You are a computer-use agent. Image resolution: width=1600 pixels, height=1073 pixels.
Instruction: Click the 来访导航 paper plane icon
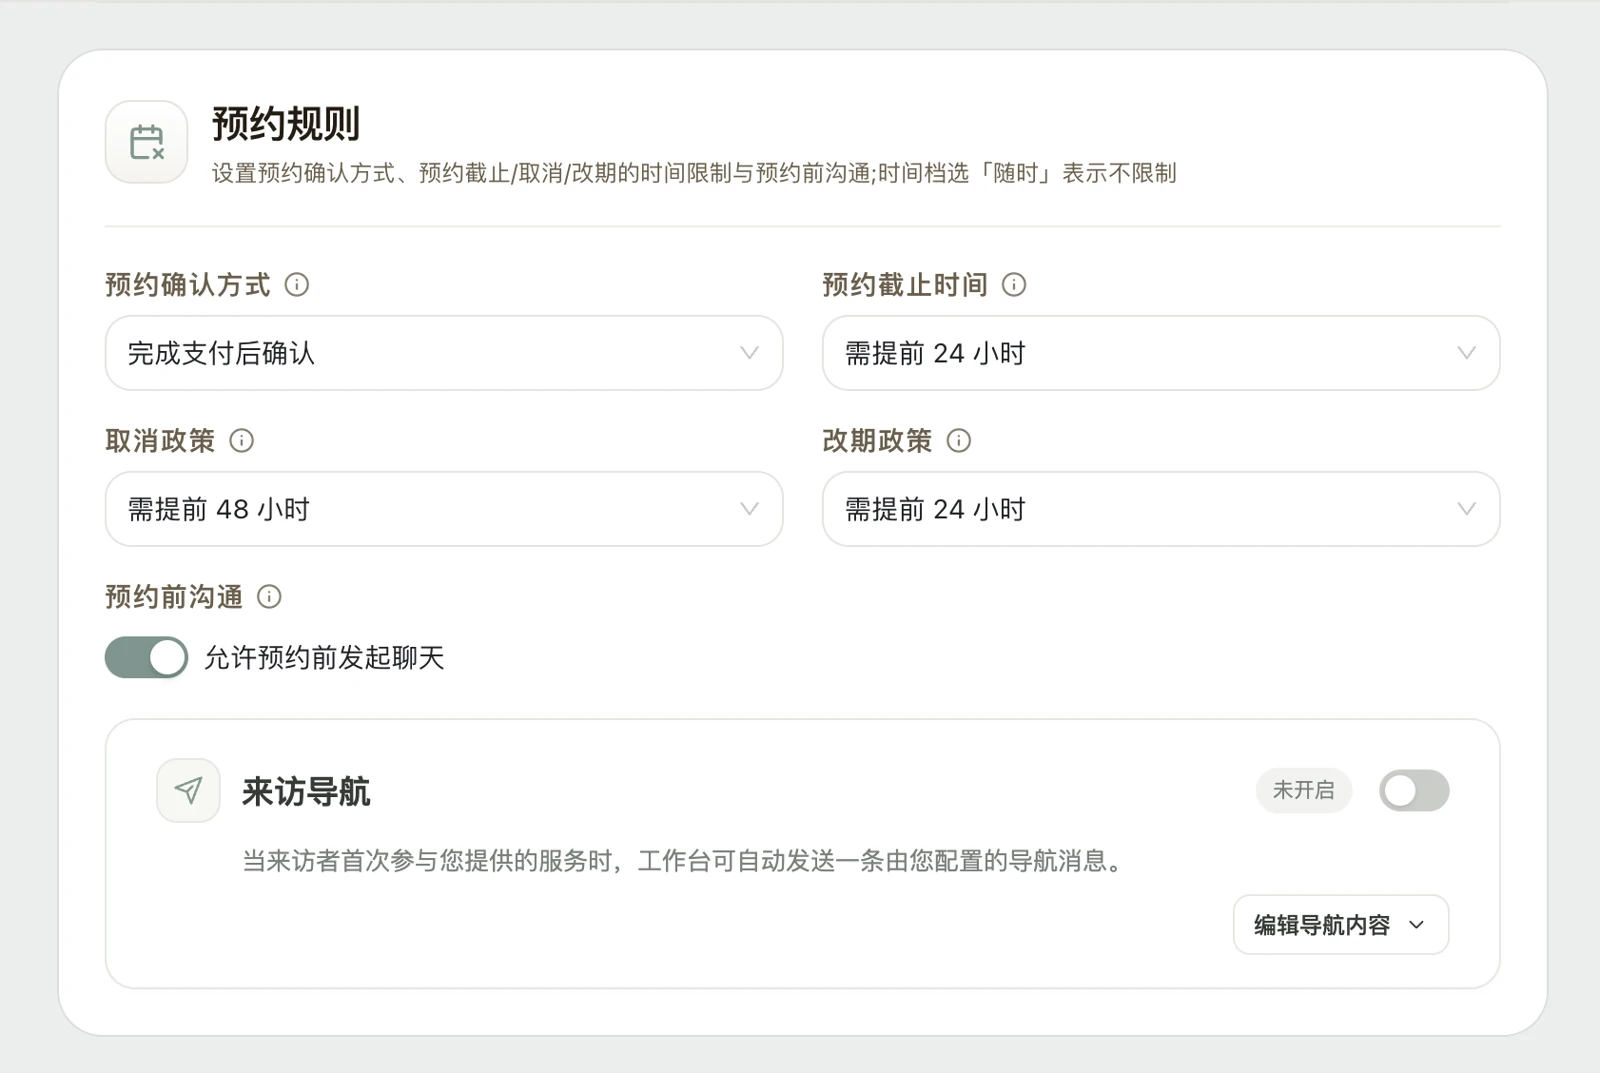pyautogui.click(x=188, y=791)
